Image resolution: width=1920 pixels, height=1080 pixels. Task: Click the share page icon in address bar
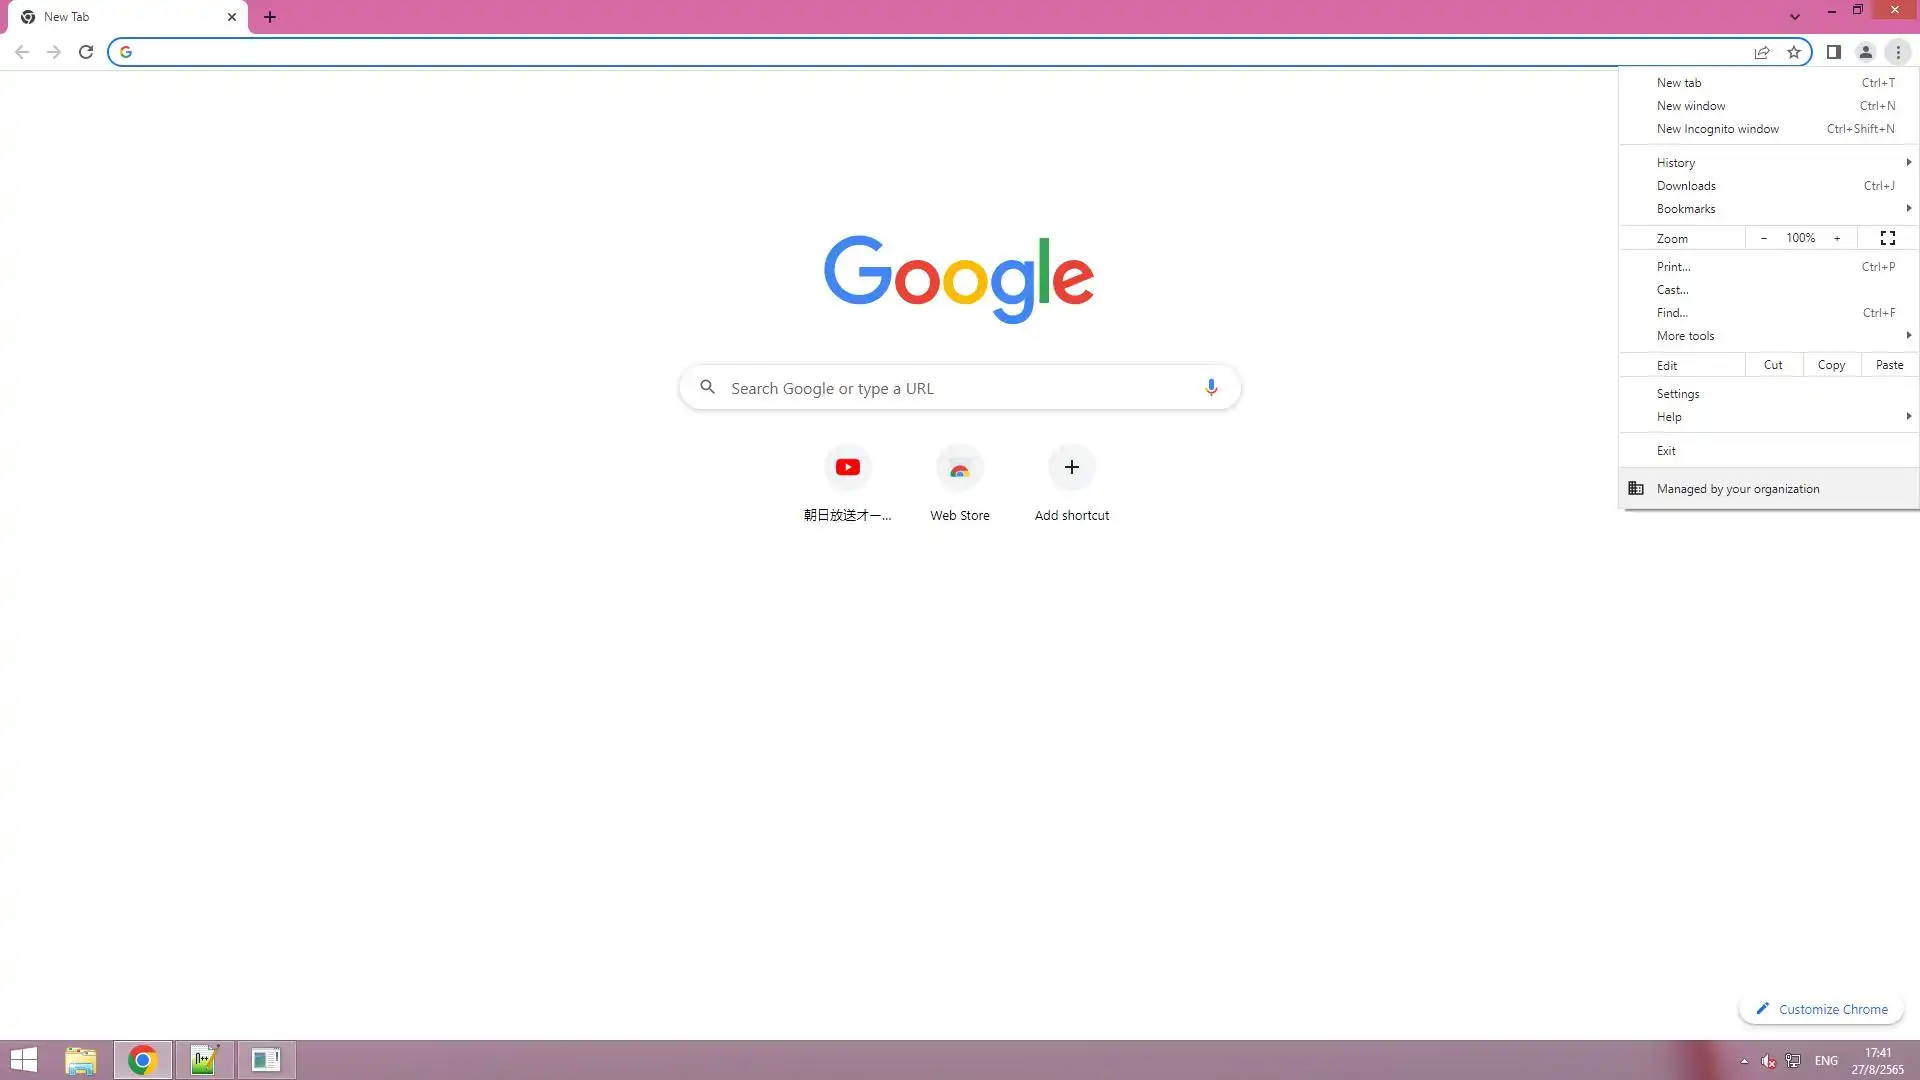1762,52
